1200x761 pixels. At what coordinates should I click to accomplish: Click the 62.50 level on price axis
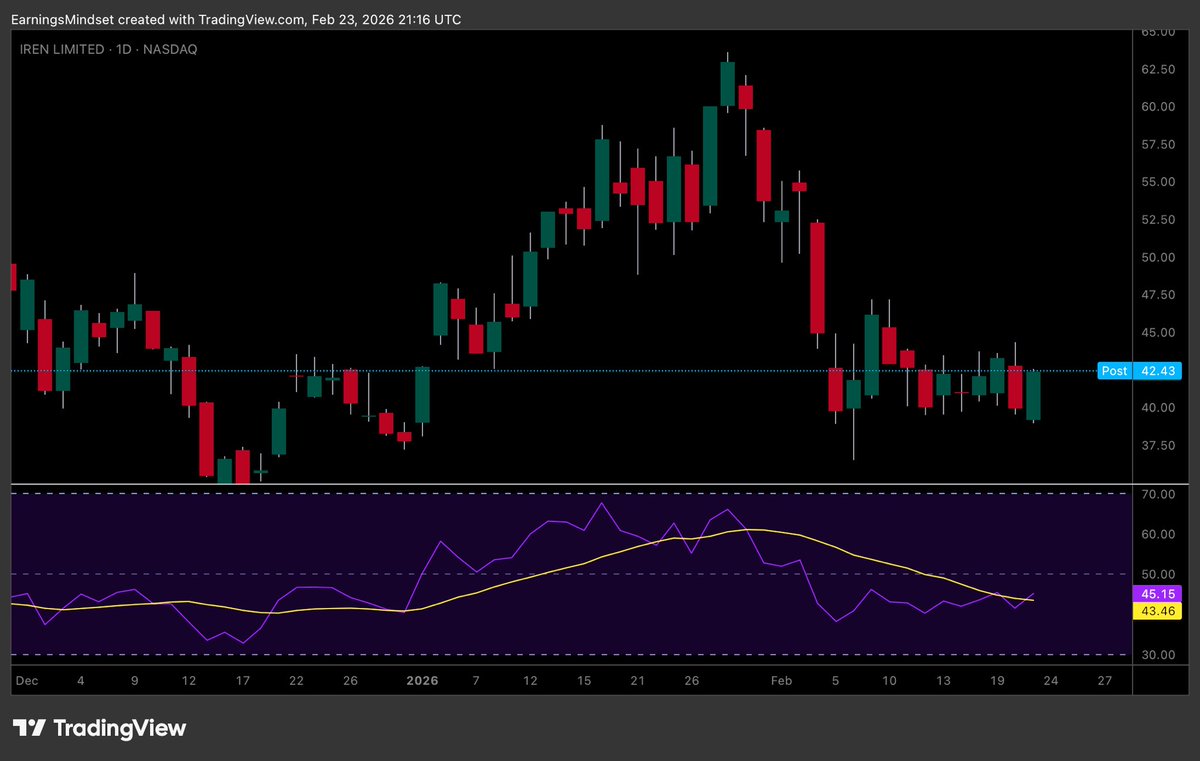(x=1157, y=69)
